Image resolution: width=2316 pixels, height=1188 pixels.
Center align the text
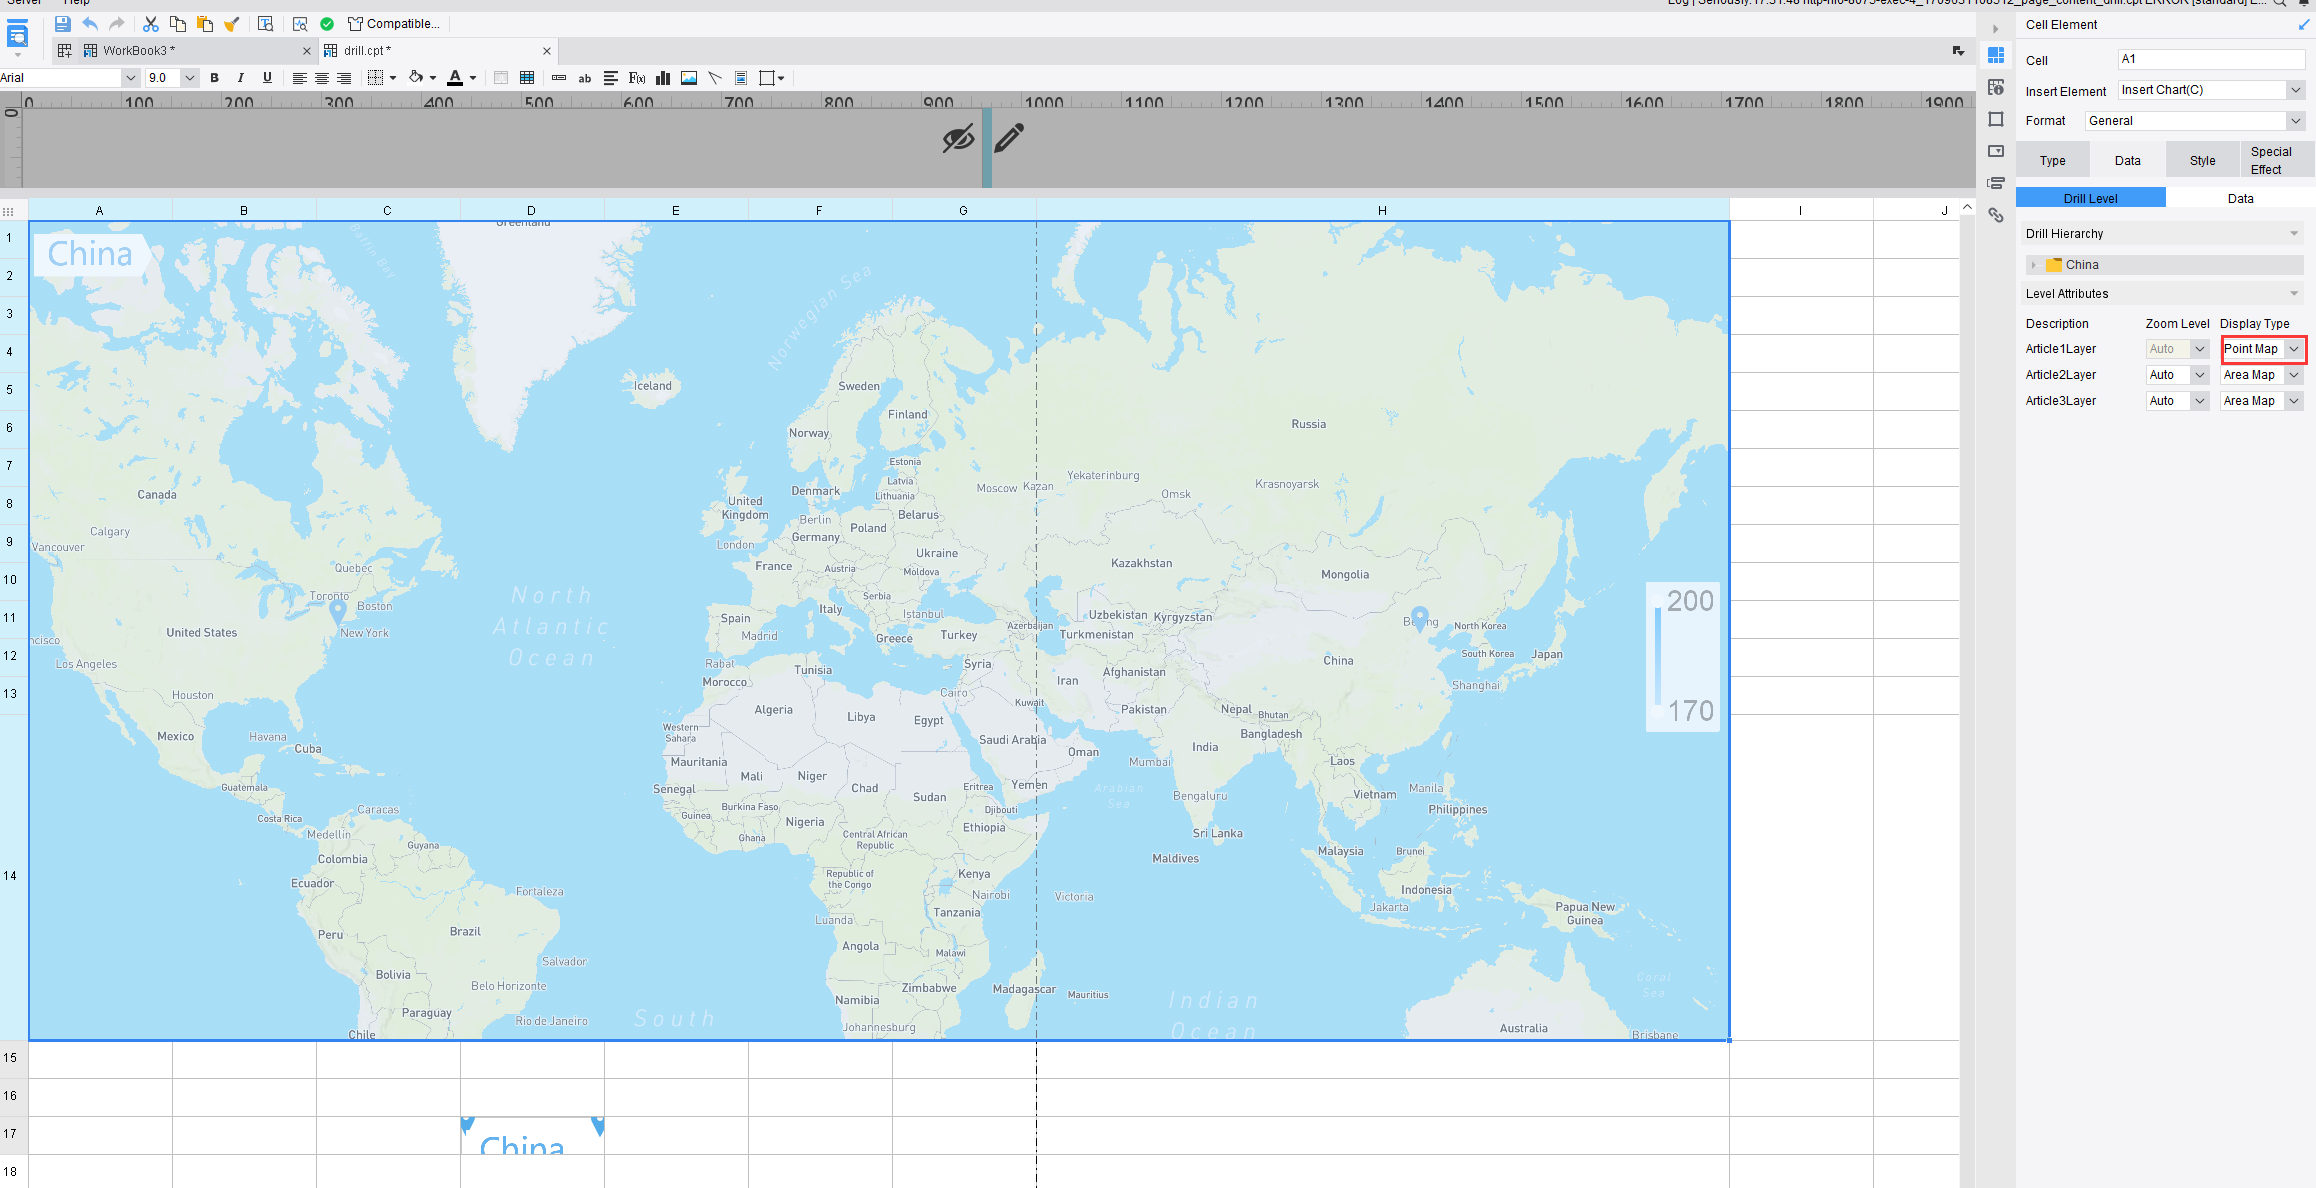pos(322,78)
